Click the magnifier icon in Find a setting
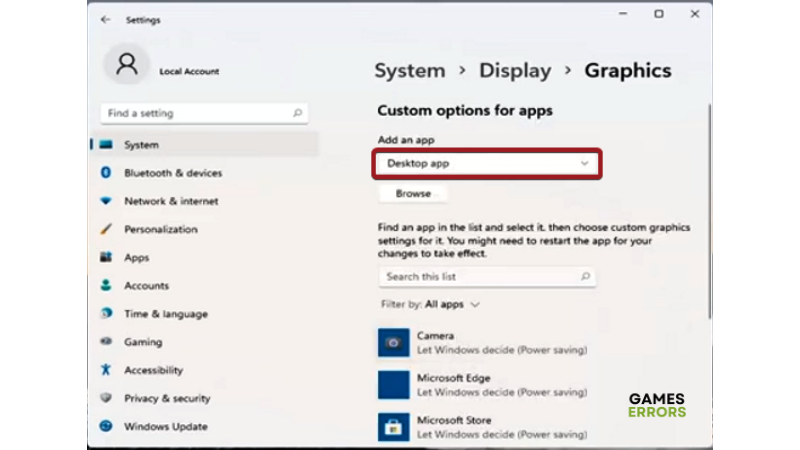This screenshot has height=450, width=800. (297, 113)
